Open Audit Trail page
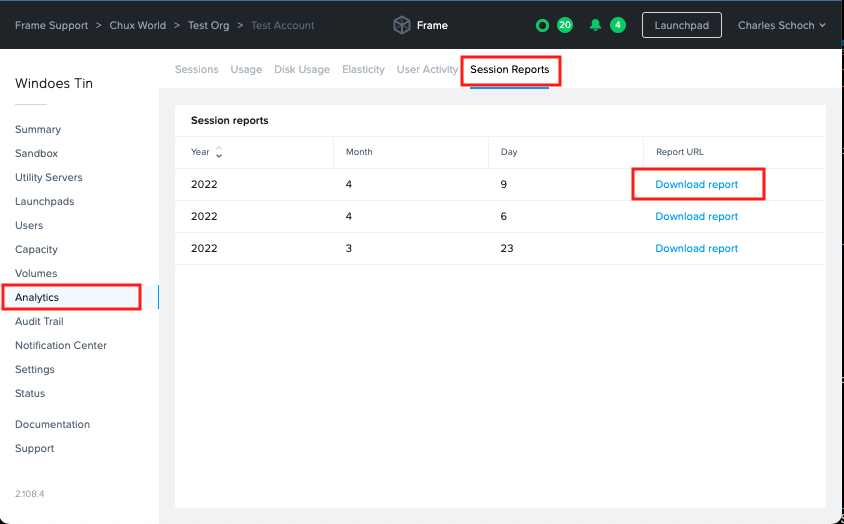Image resolution: width=844 pixels, height=524 pixels. pos(39,322)
